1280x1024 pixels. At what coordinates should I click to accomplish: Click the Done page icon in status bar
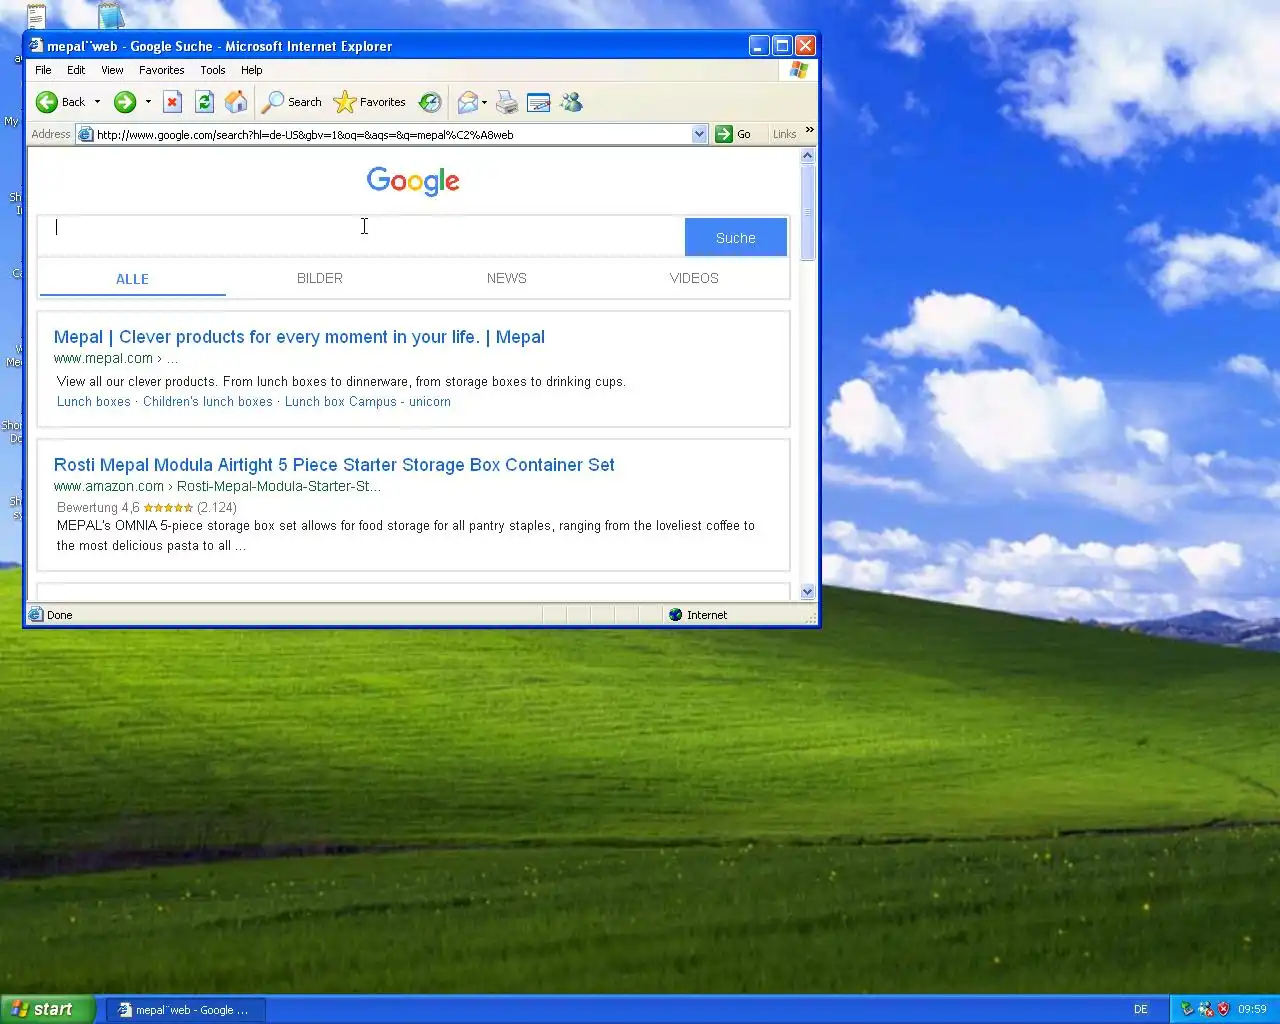36,615
